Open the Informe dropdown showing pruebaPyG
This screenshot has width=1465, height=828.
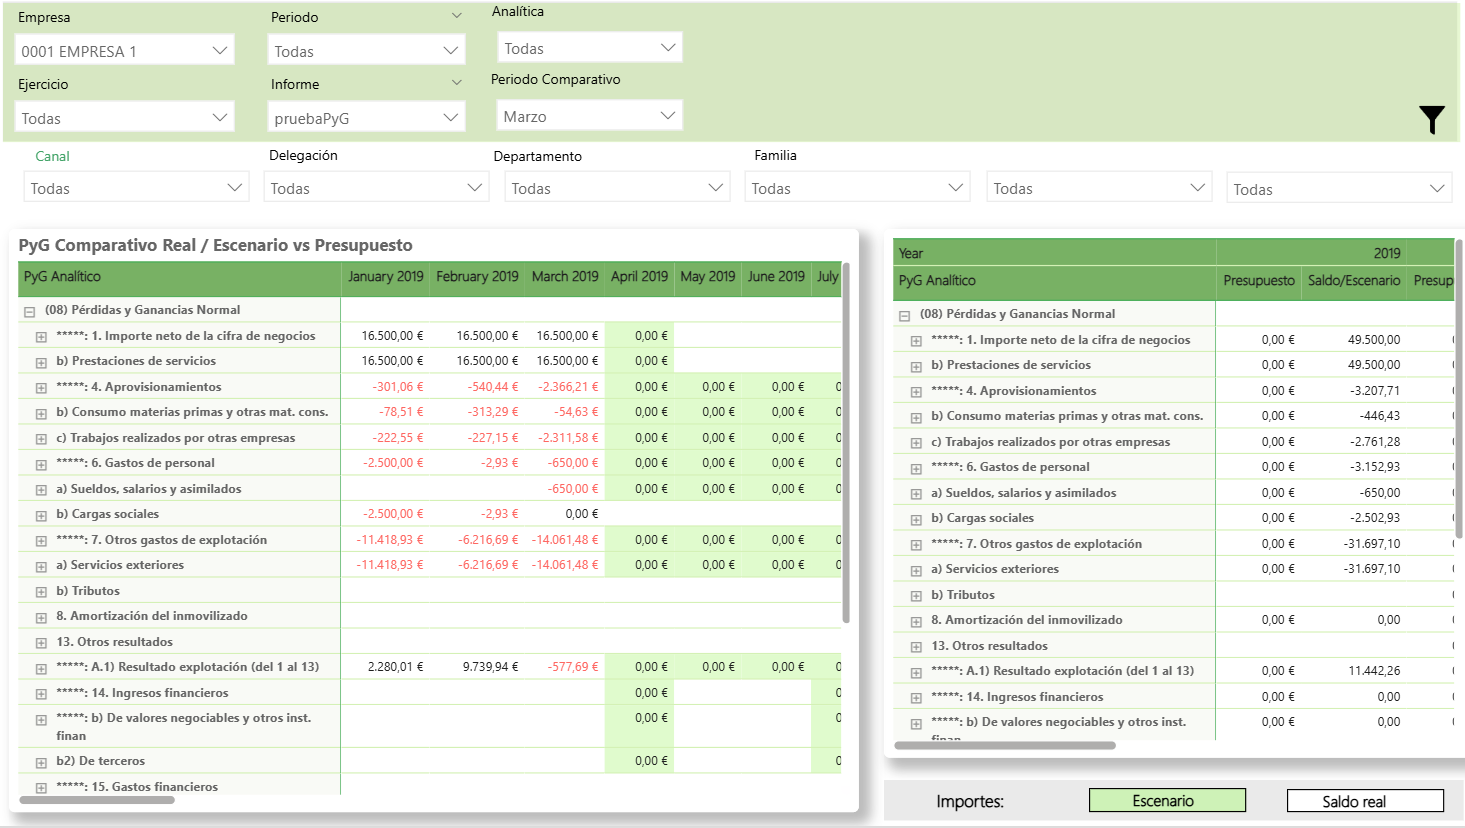point(366,118)
